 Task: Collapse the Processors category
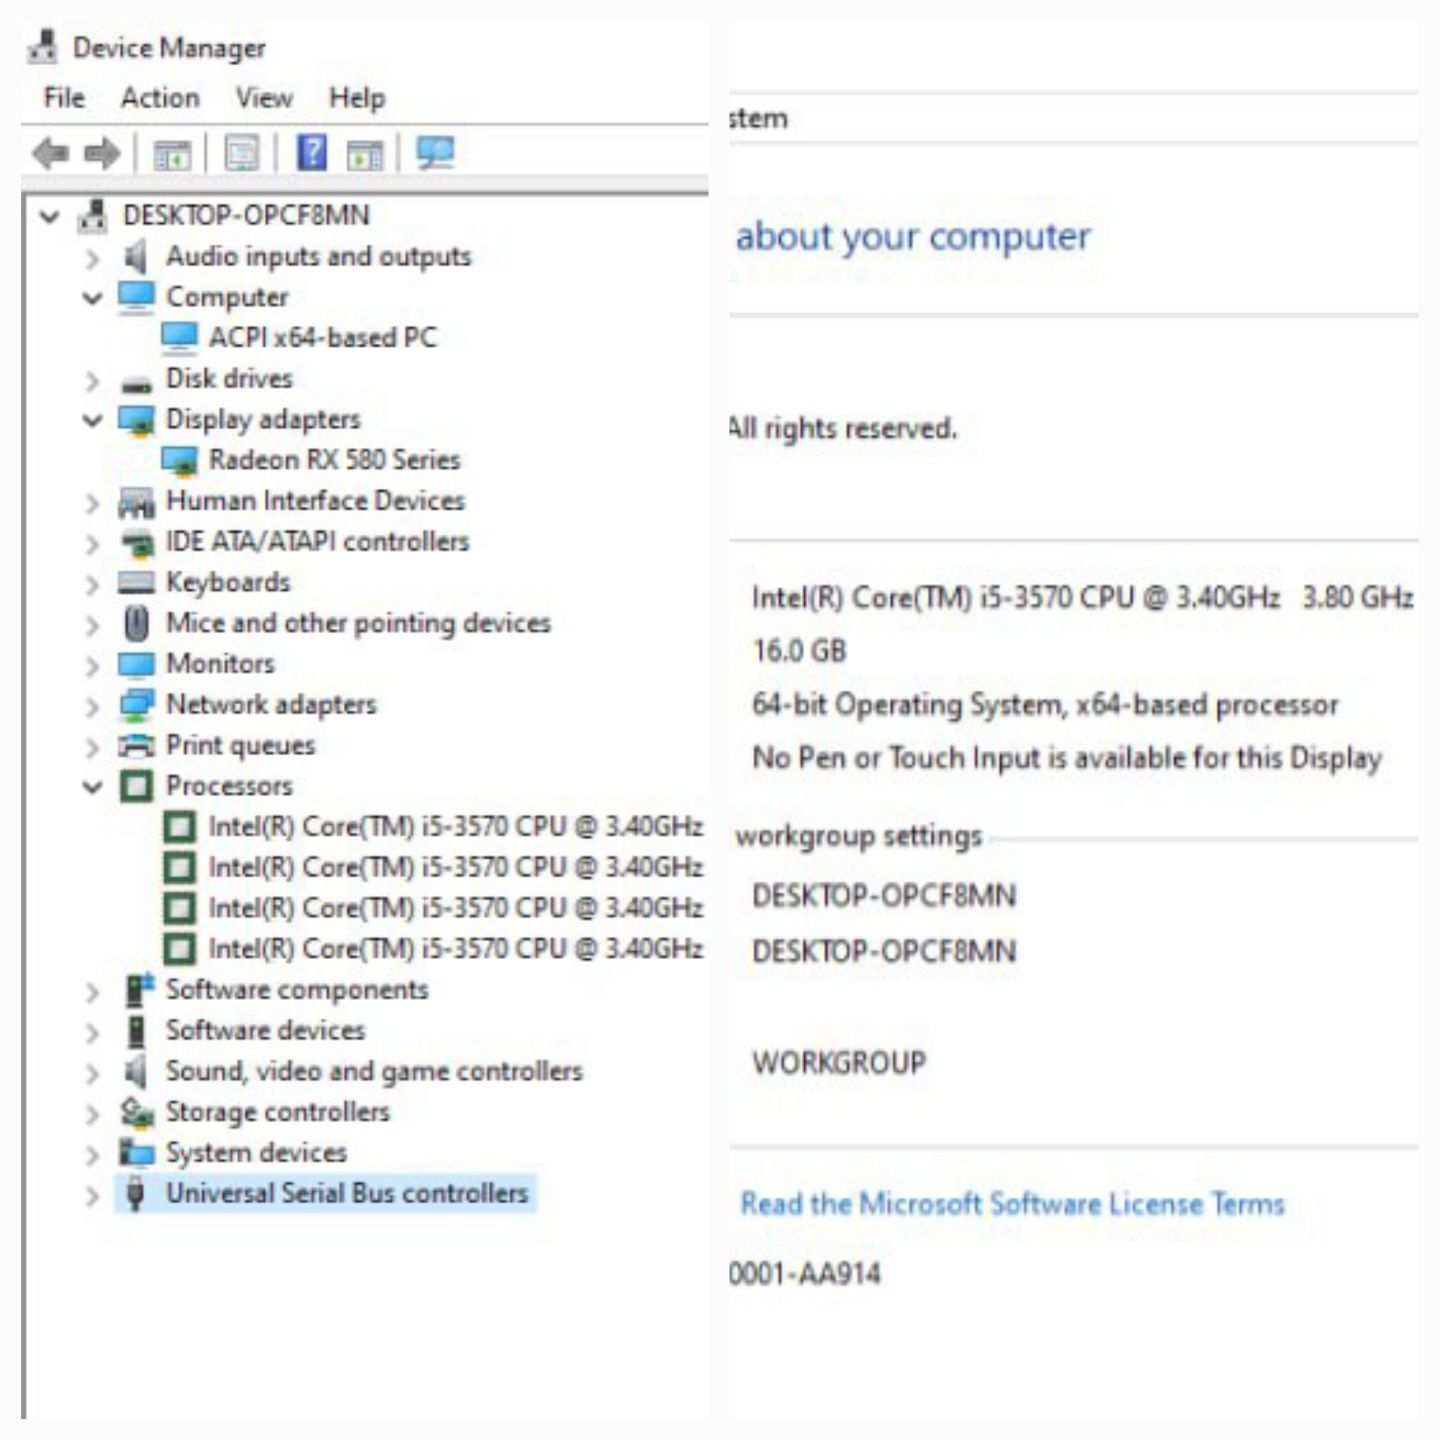(93, 787)
